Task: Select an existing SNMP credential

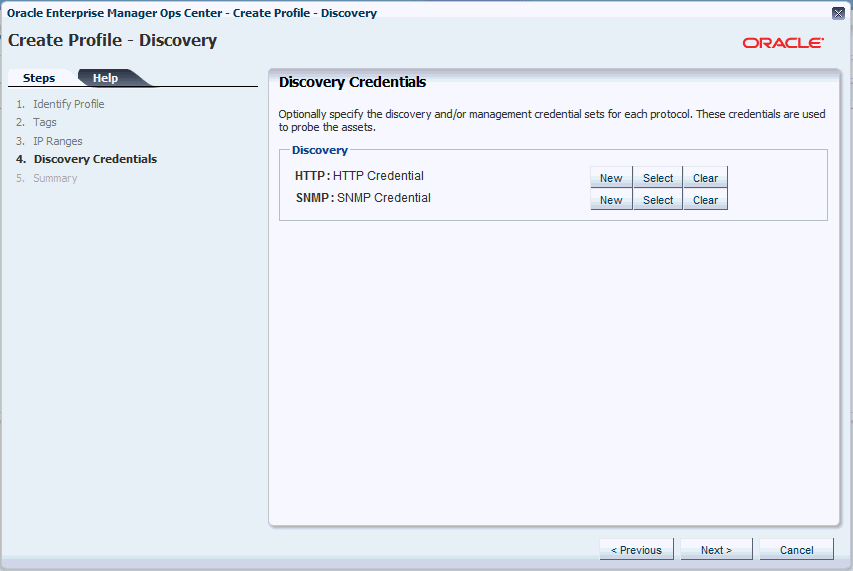Action: tap(658, 200)
